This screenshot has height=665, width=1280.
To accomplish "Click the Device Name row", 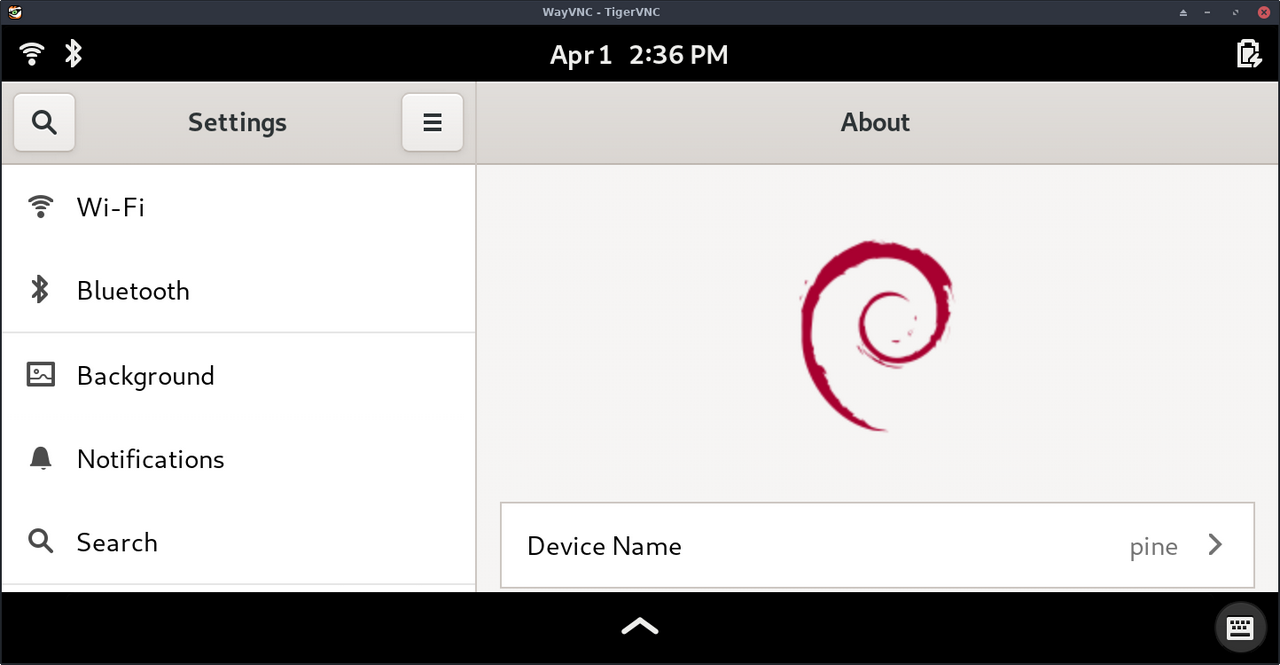I will point(877,545).
